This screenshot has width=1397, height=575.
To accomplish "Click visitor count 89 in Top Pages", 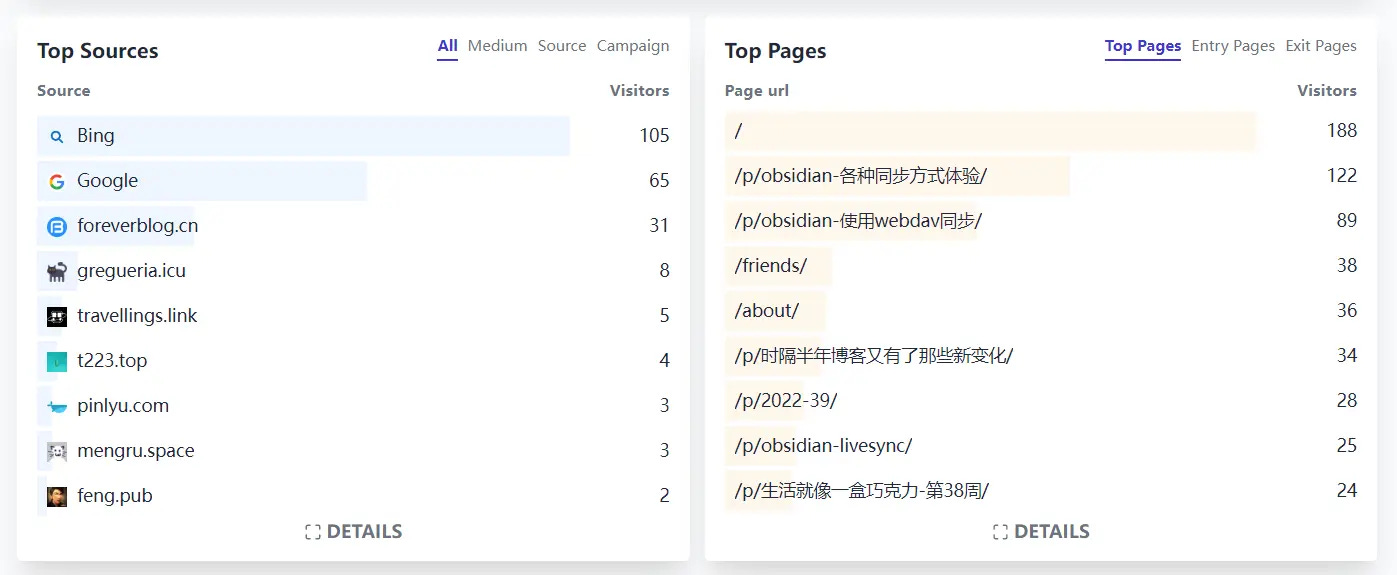I will (x=1346, y=221).
